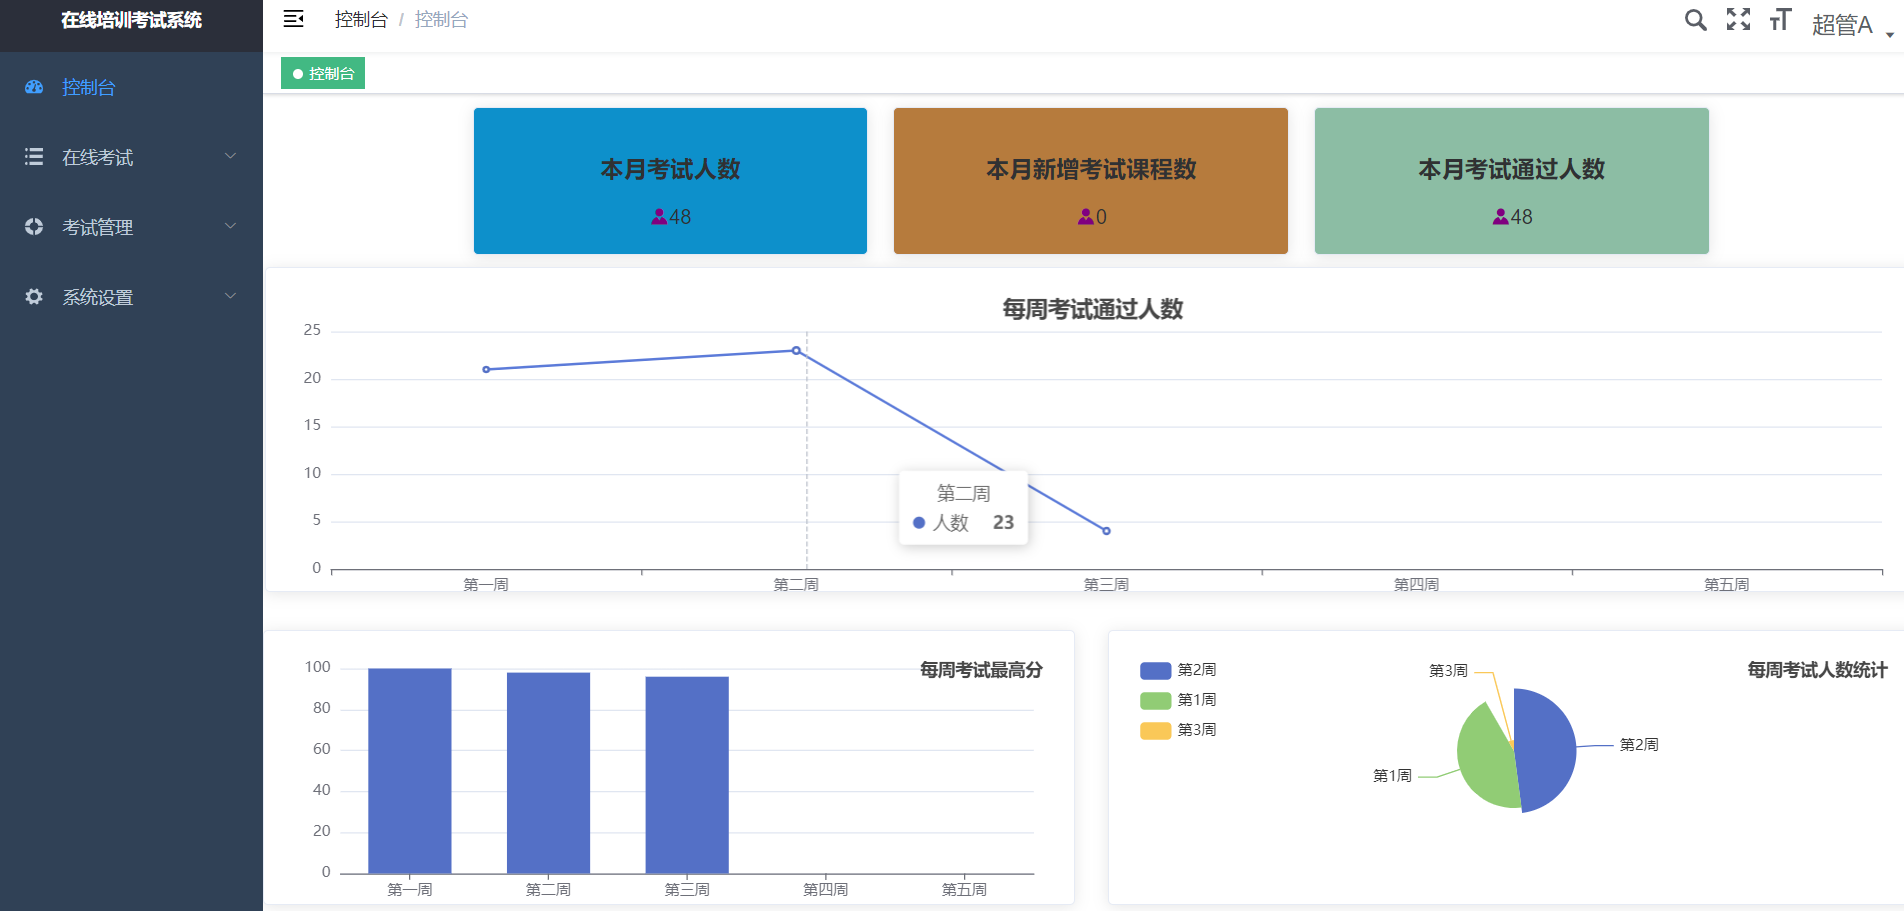Toggle 第2周 legend swatch in pie chart
Viewport: 1904px width, 911px height.
(1155, 670)
